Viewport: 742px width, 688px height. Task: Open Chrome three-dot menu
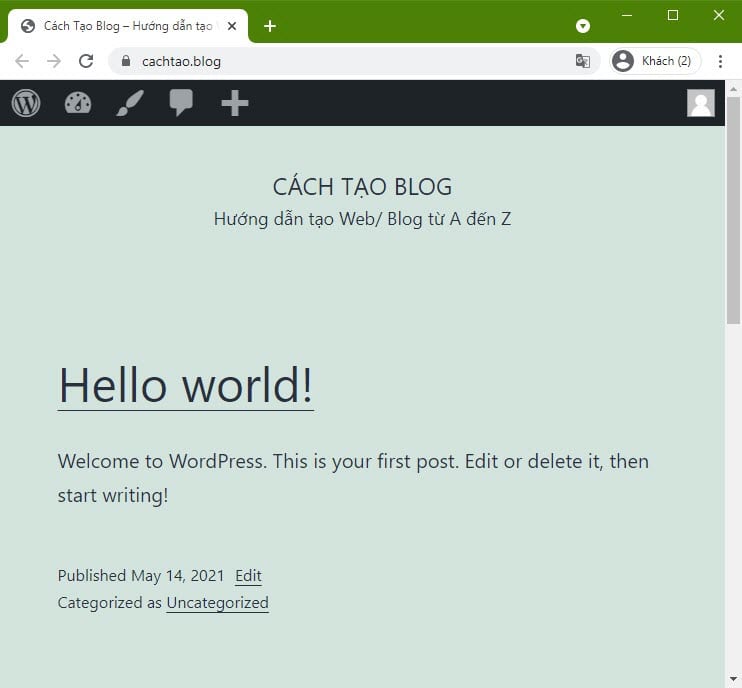720,61
